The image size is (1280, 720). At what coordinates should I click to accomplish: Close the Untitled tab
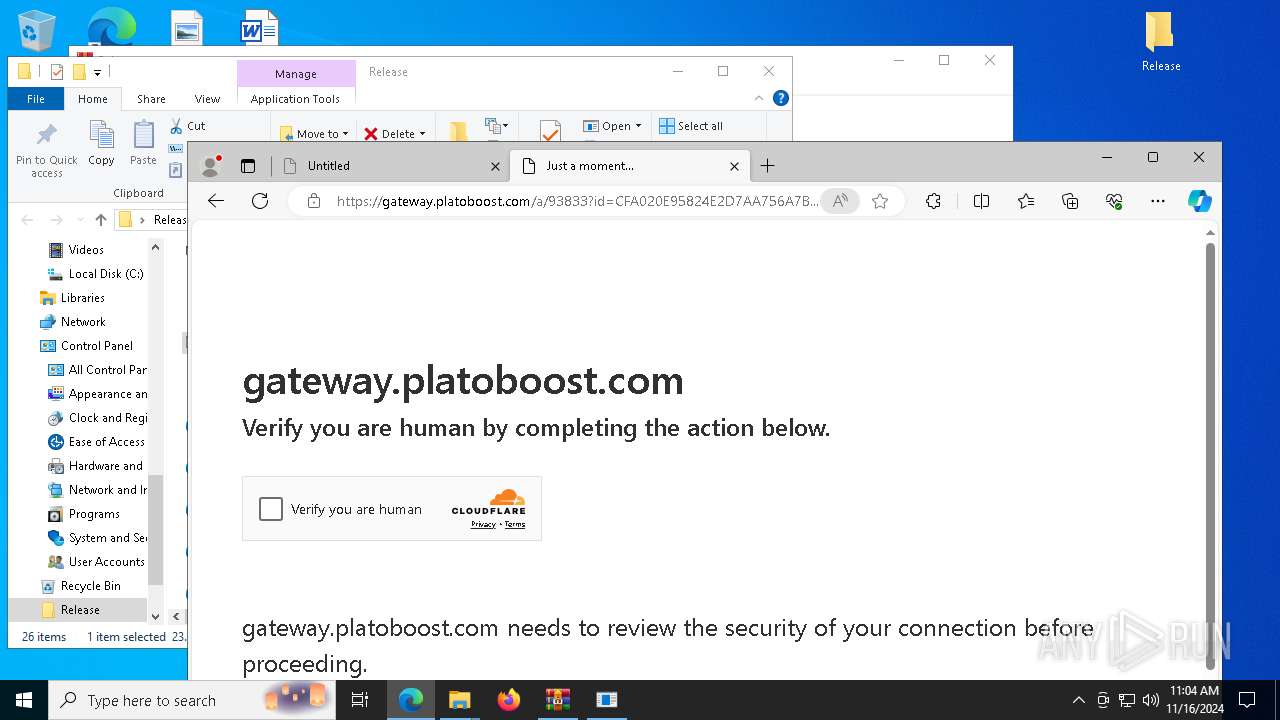pyautogui.click(x=496, y=166)
